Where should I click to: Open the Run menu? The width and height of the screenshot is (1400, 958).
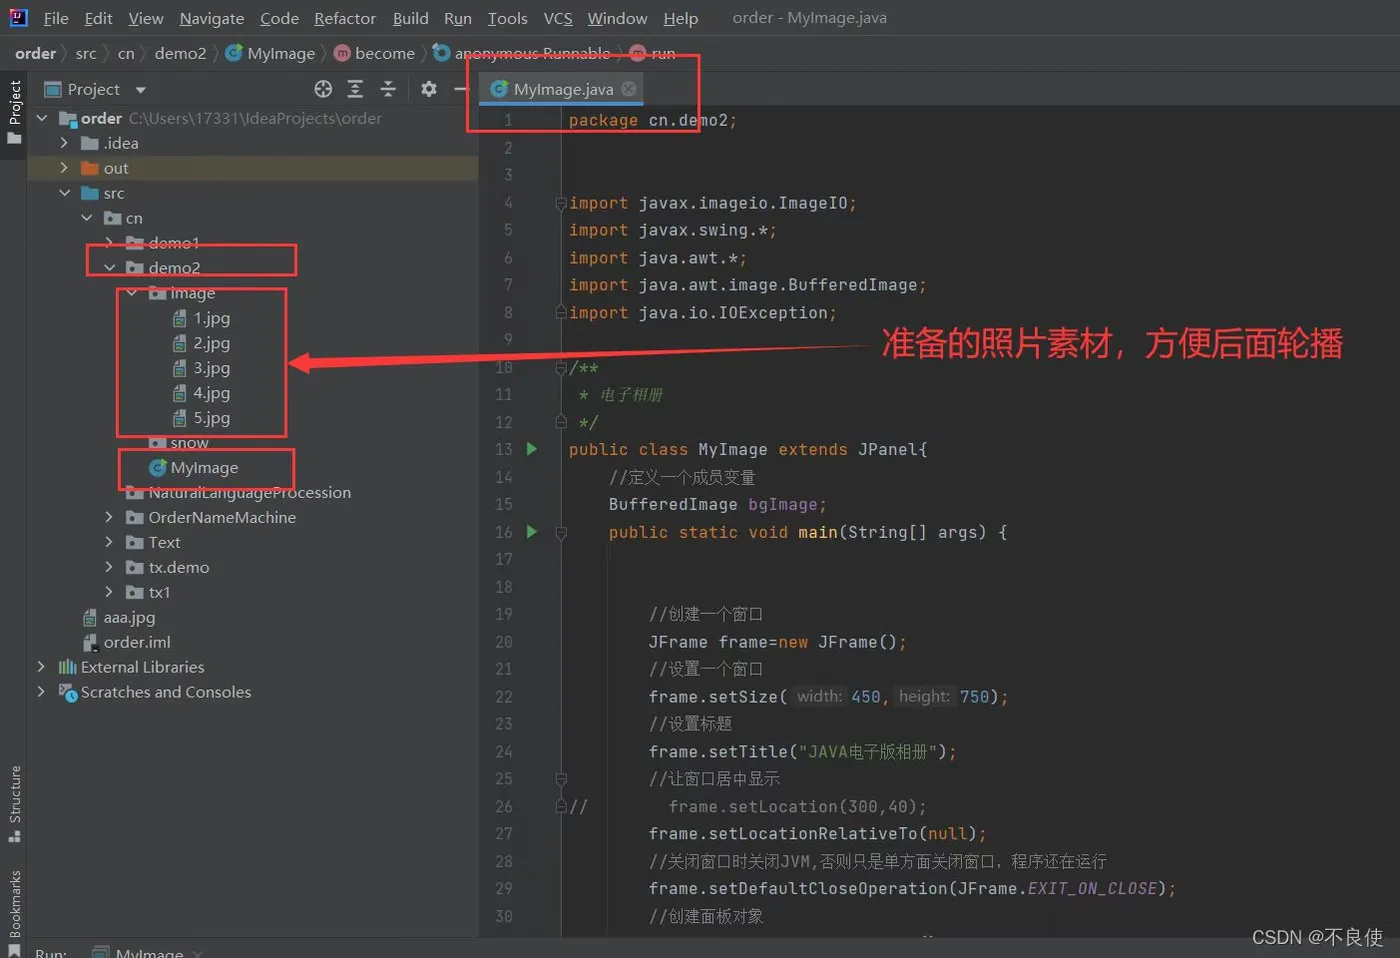pos(458,18)
